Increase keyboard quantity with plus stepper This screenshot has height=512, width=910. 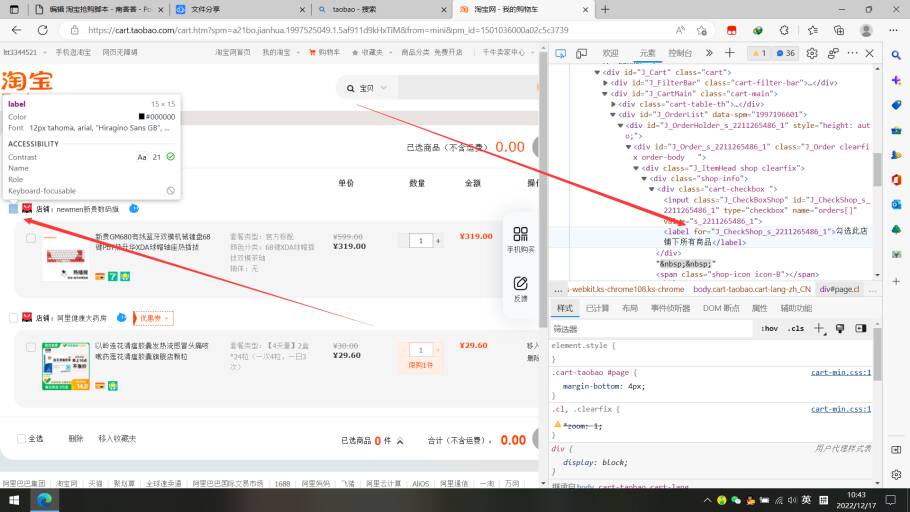(x=438, y=240)
